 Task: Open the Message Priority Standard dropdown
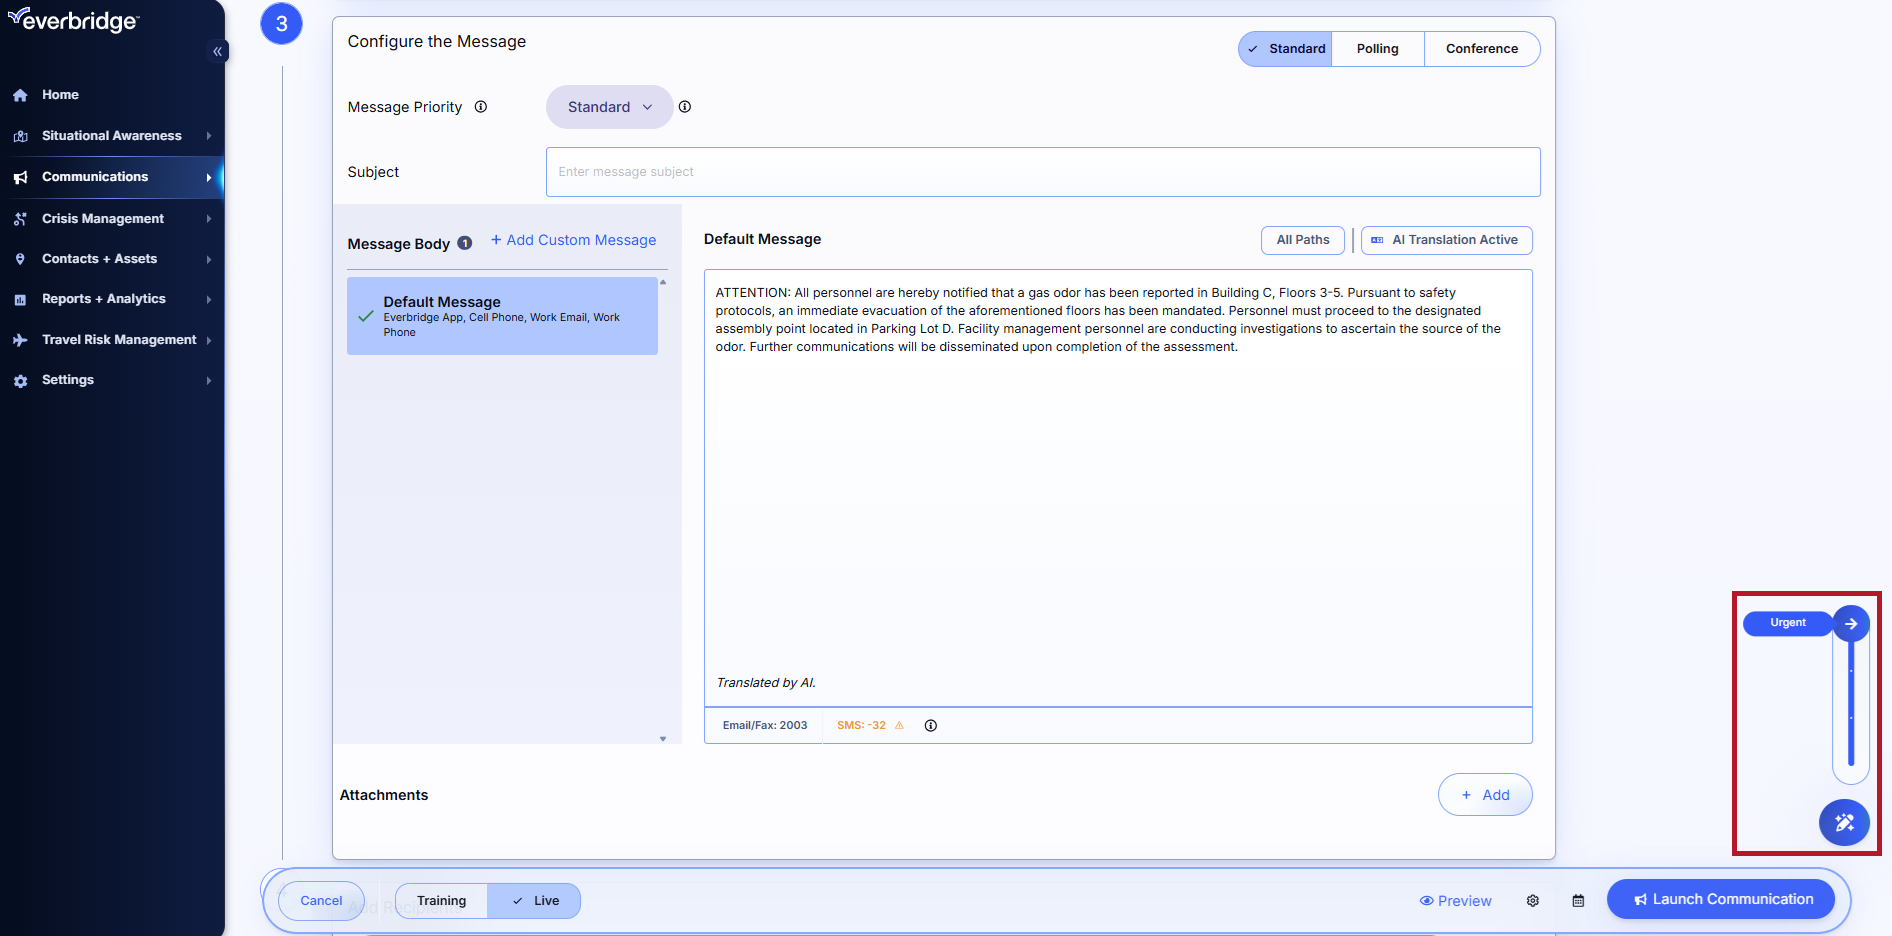click(609, 107)
